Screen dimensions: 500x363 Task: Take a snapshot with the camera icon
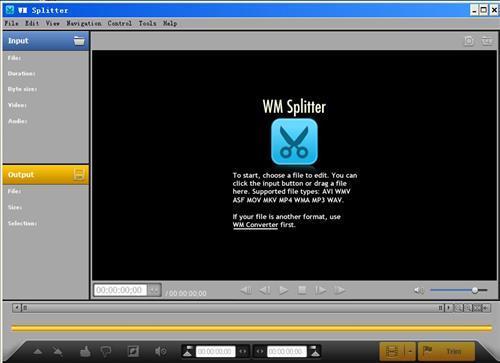pyautogui.click(x=469, y=41)
